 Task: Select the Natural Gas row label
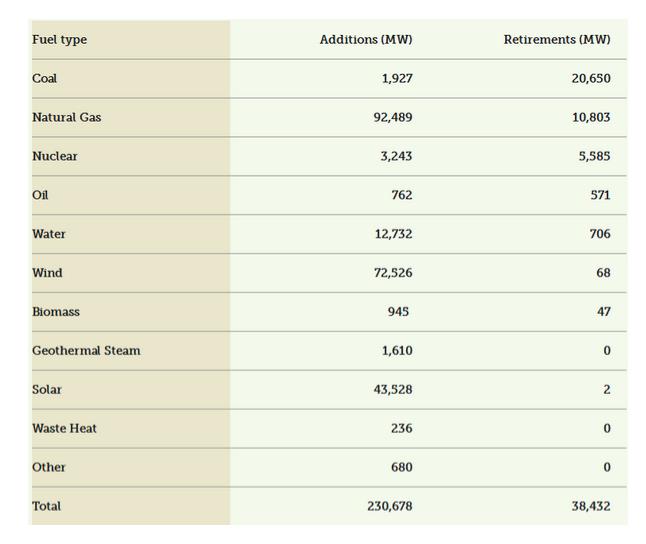pyautogui.click(x=66, y=118)
